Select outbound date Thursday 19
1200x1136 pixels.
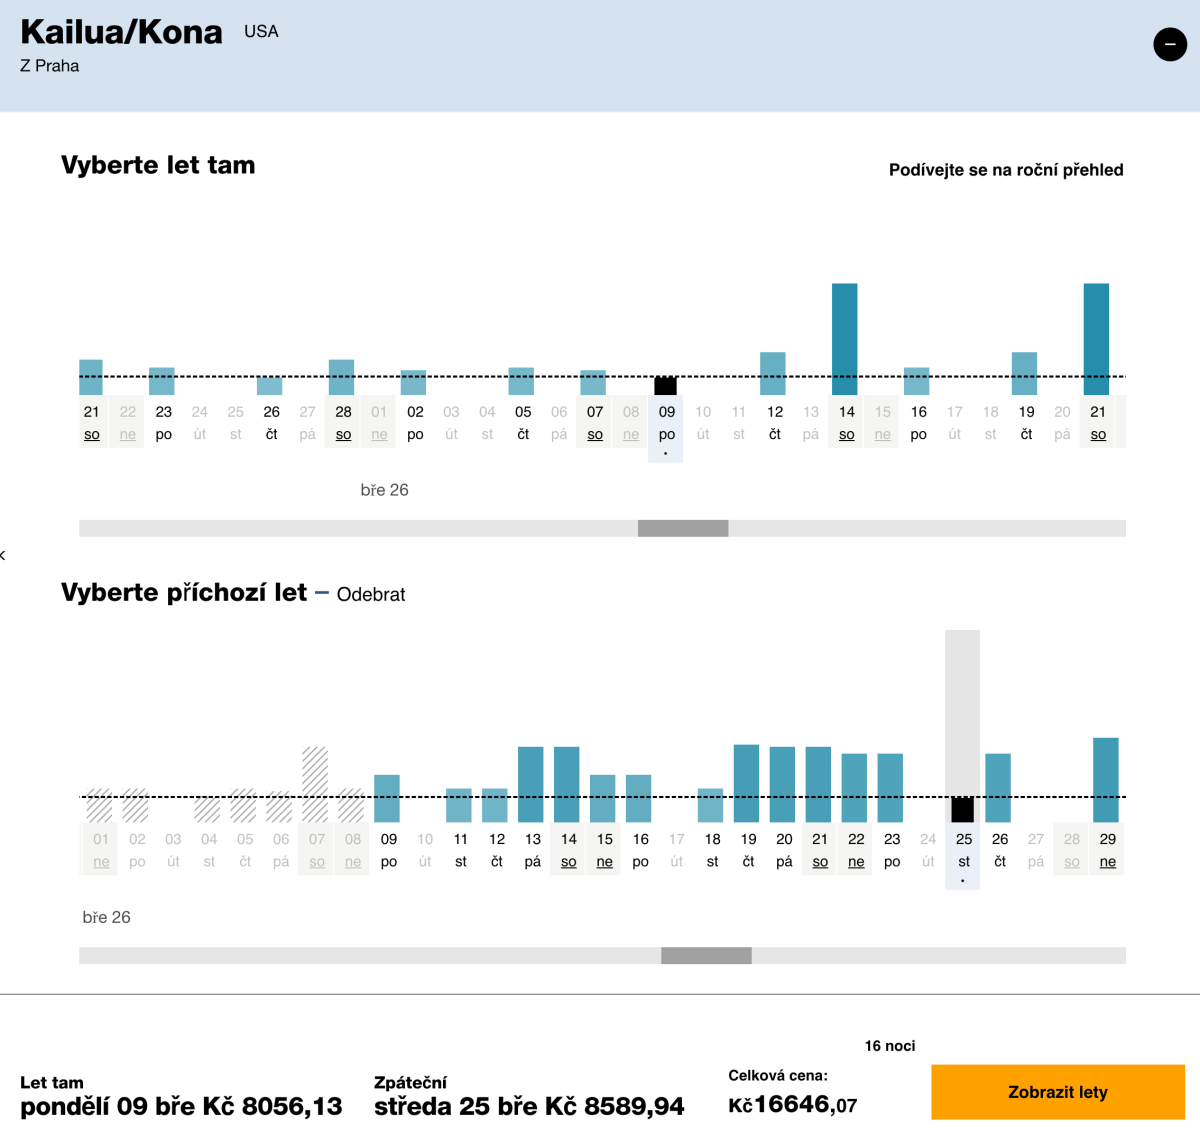pyautogui.click(x=1026, y=422)
